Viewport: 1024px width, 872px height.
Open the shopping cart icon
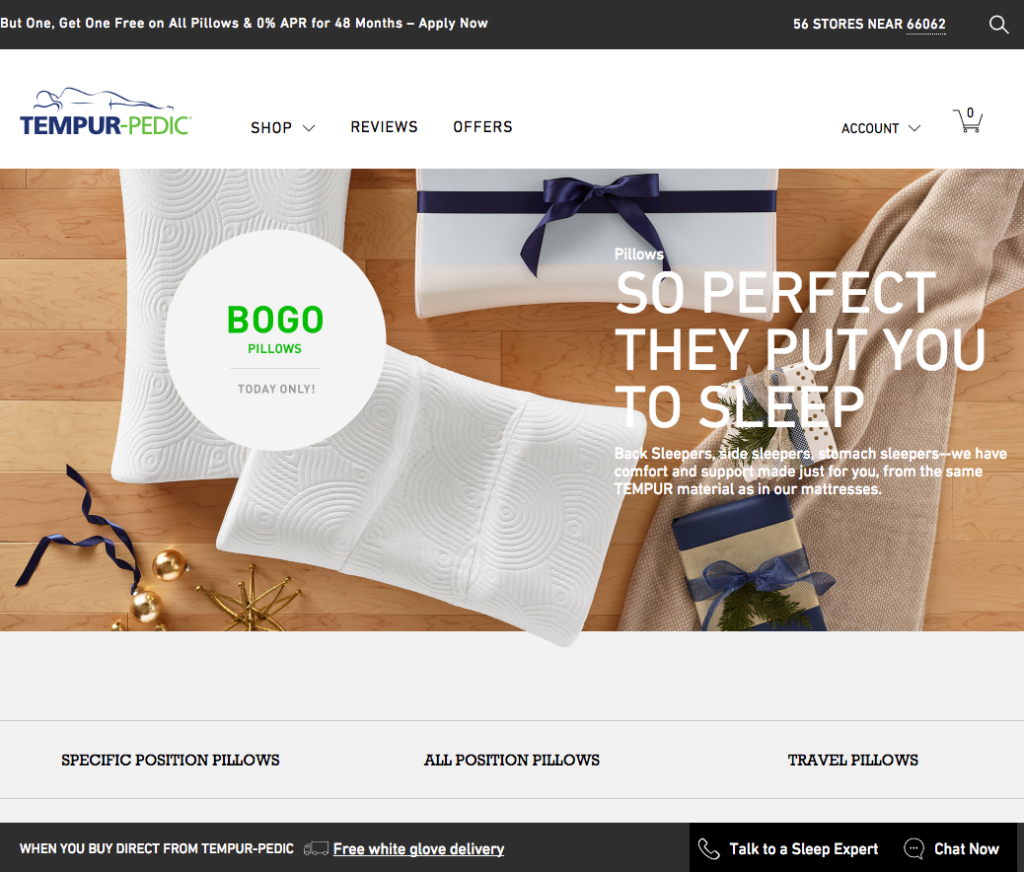pyautogui.click(x=968, y=120)
